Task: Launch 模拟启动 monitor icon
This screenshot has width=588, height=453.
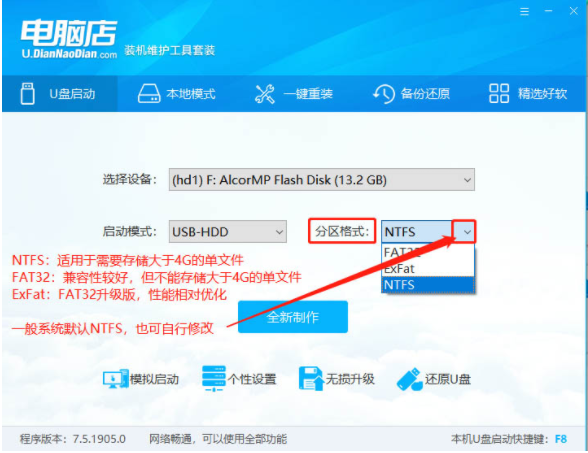Action: tap(115, 379)
